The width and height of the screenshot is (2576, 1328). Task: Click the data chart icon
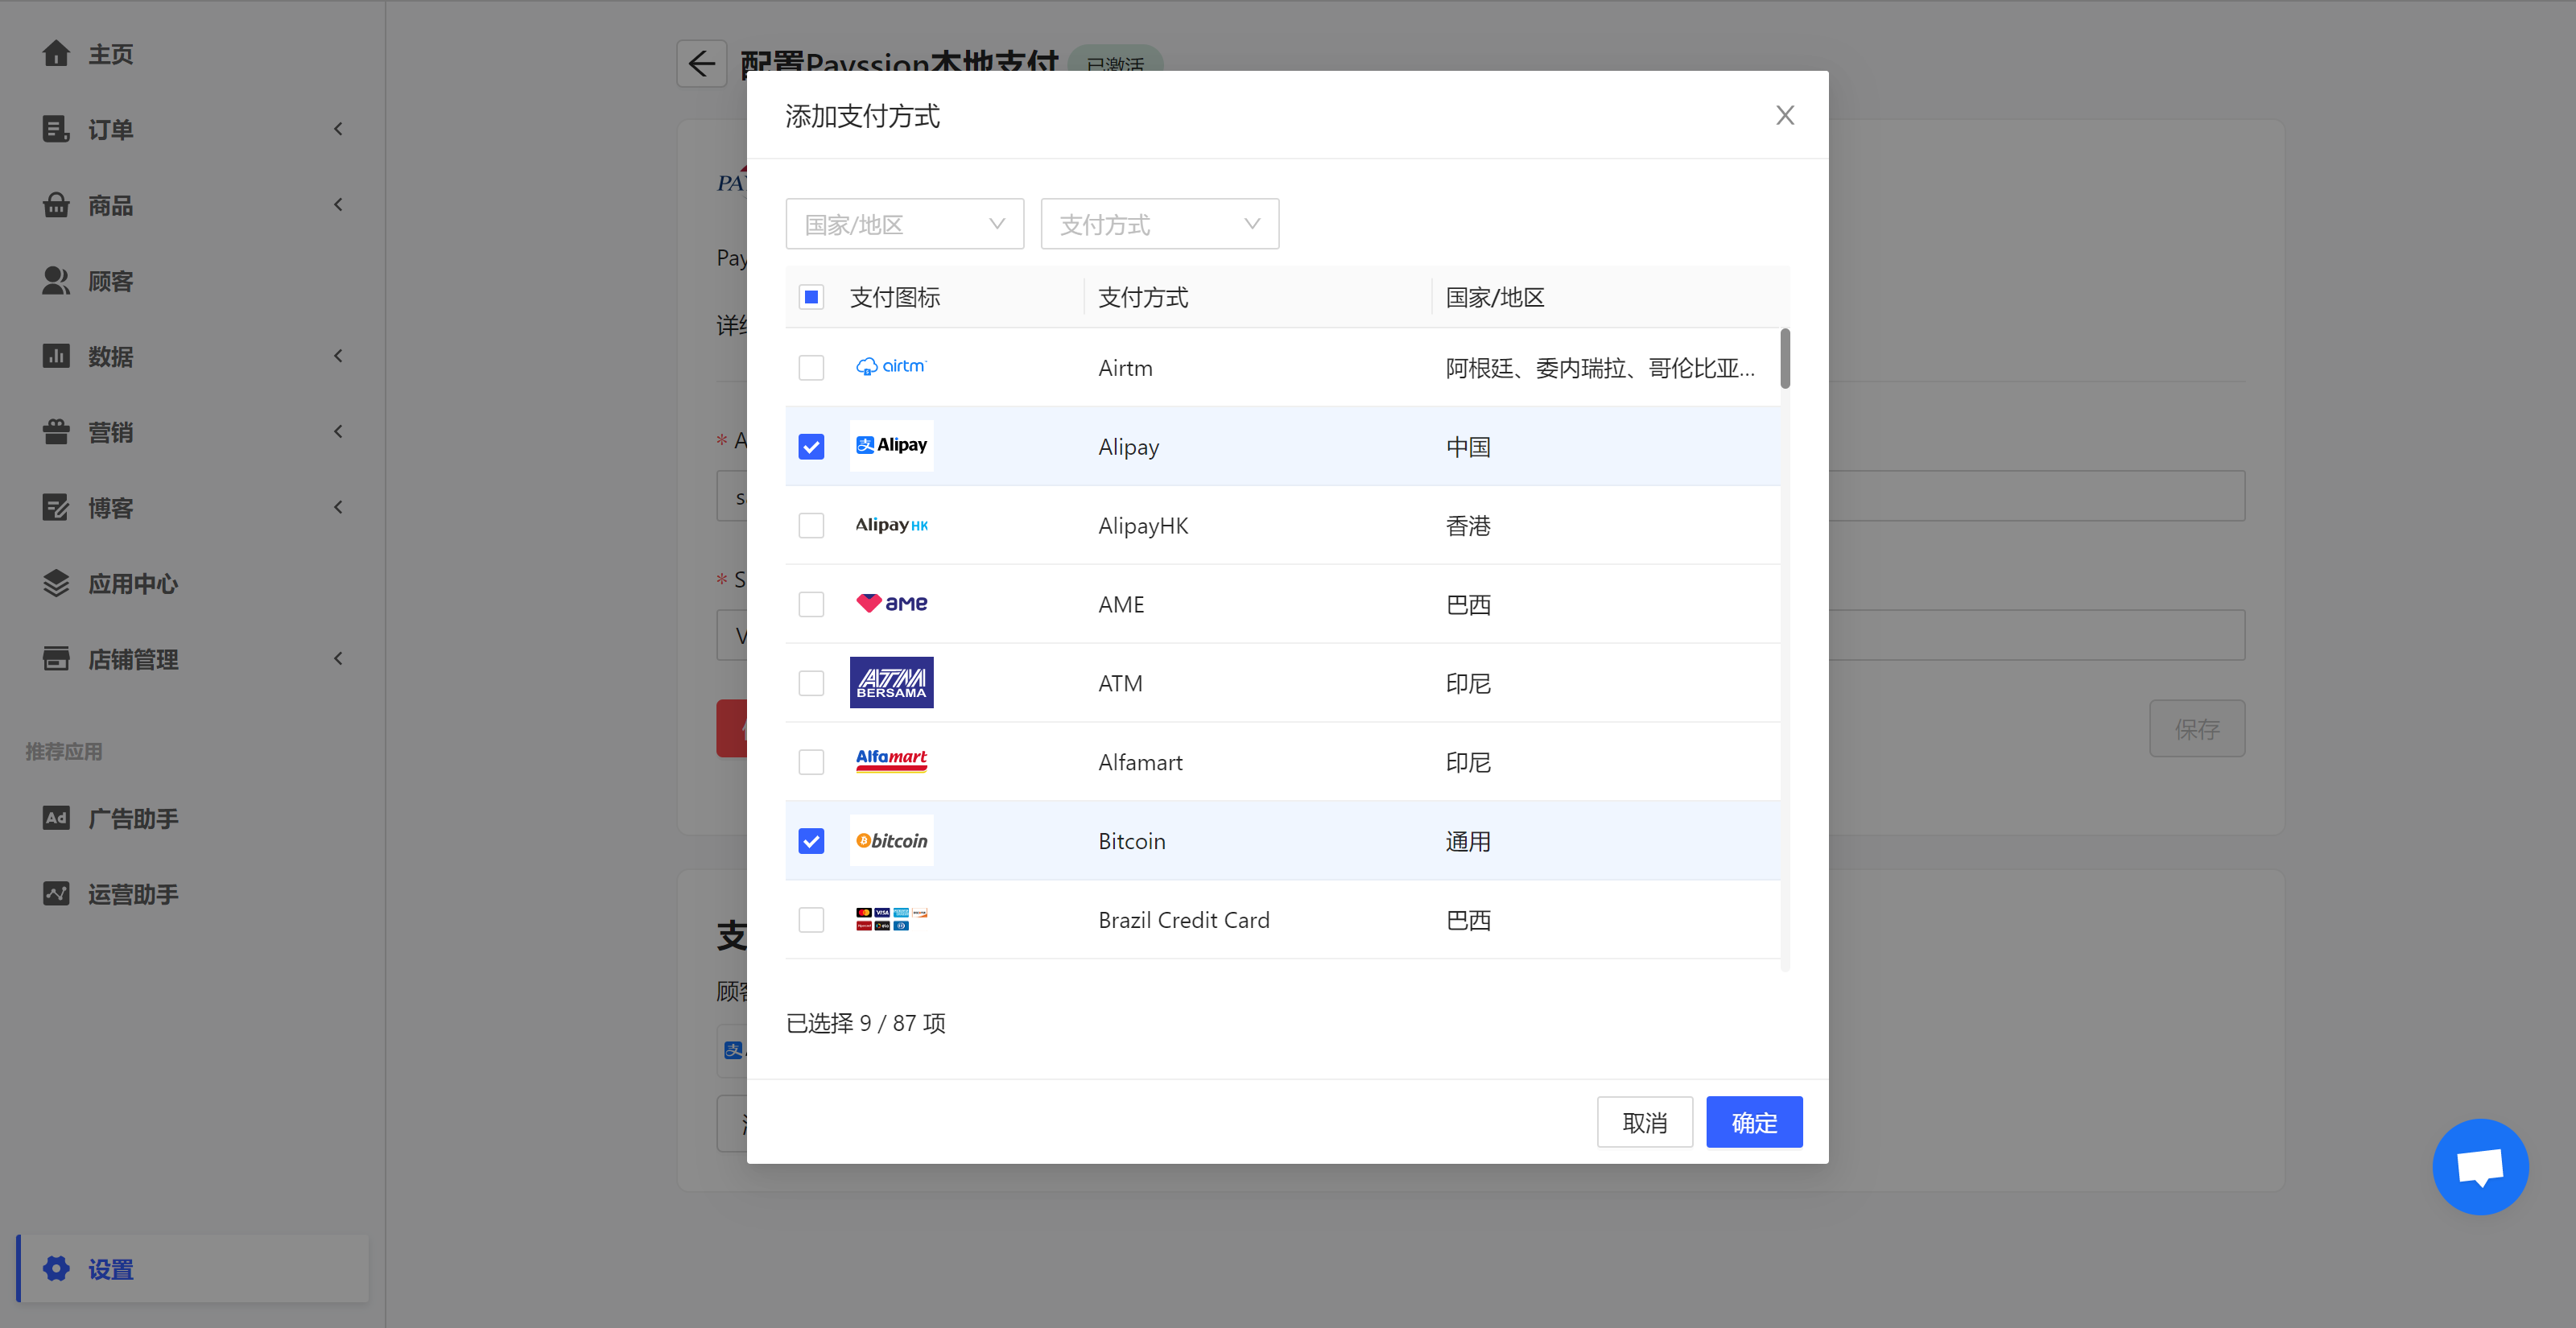click(56, 356)
